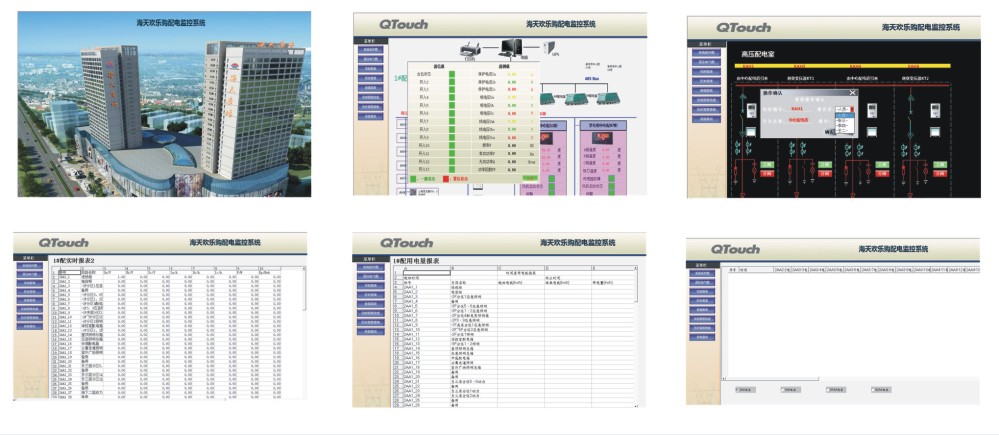Click the printer icon in network diagram
Image resolution: width=999 pixels, height=435 pixels.
(471, 47)
